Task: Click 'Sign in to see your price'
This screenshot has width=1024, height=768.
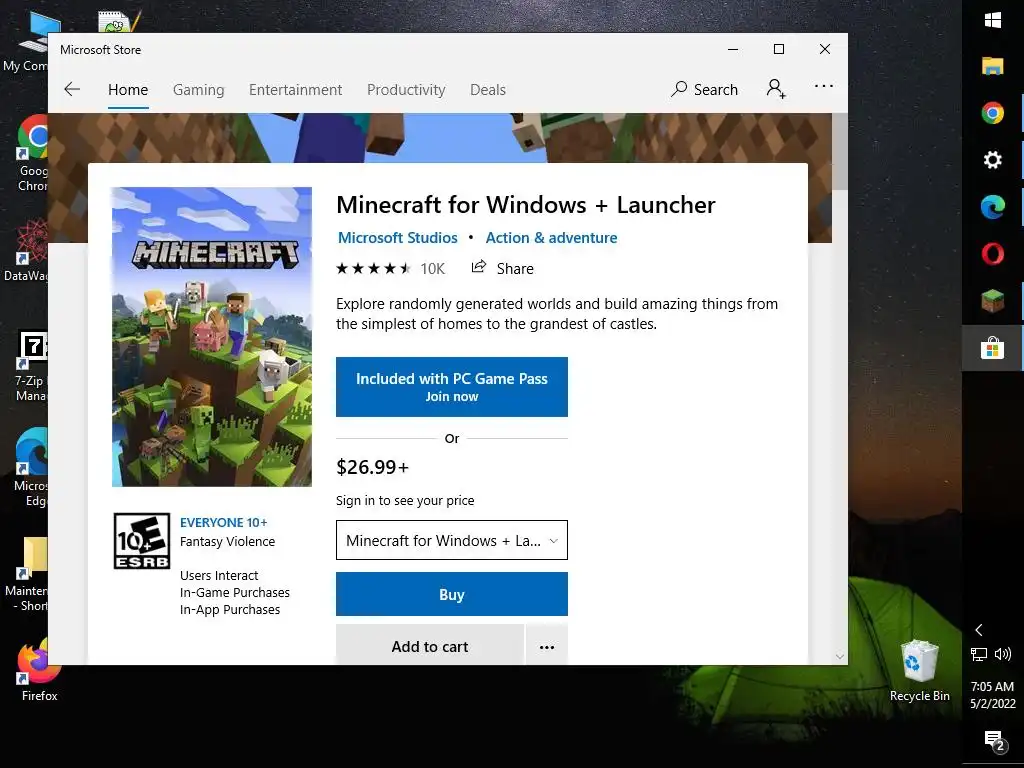Action: click(405, 500)
